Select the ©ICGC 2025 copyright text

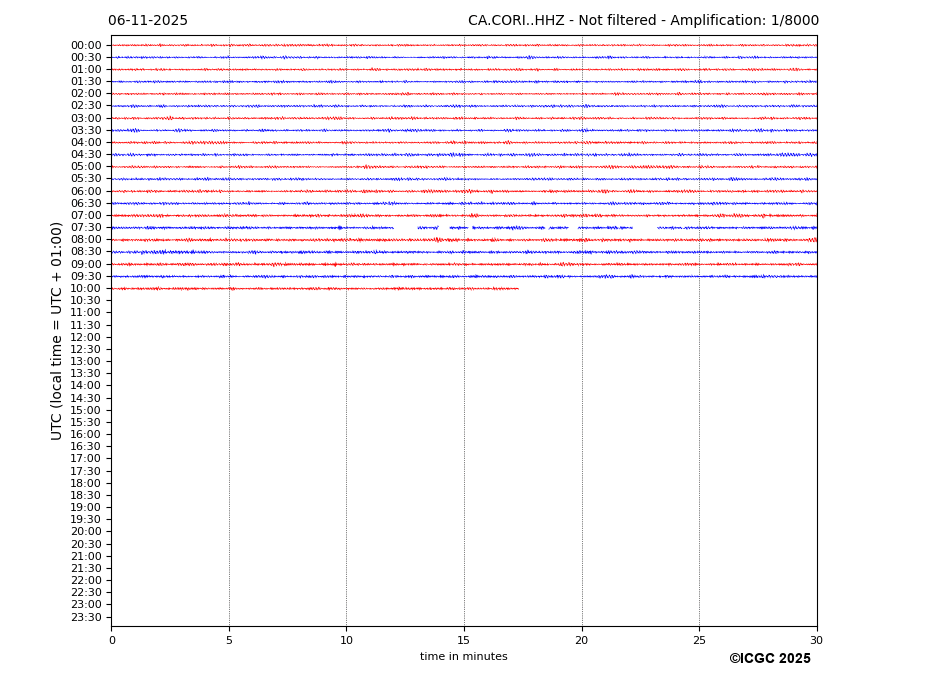pyautogui.click(x=769, y=659)
